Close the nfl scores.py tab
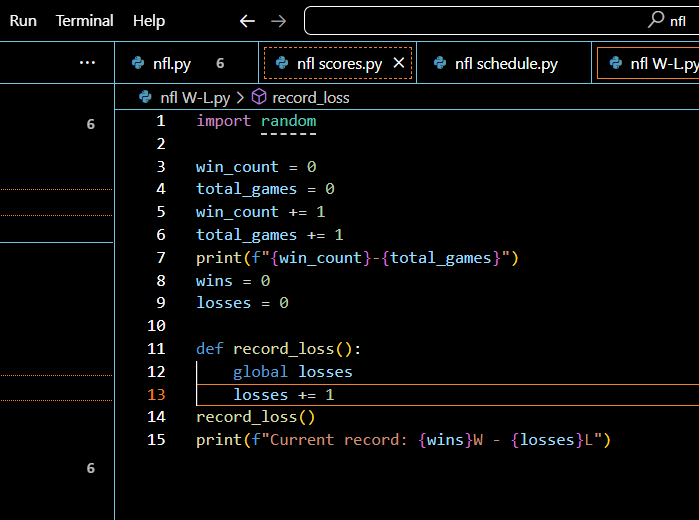699x520 pixels. click(x=399, y=63)
